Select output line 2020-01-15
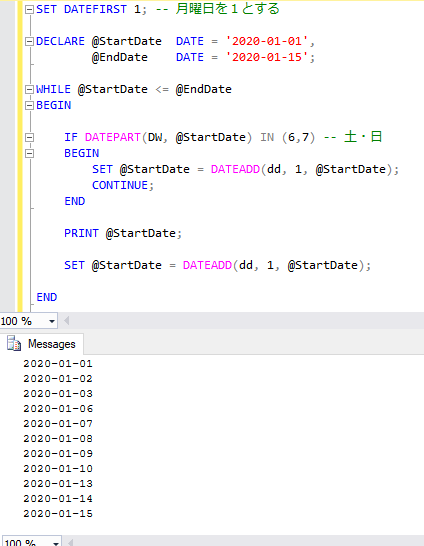 coord(58,513)
